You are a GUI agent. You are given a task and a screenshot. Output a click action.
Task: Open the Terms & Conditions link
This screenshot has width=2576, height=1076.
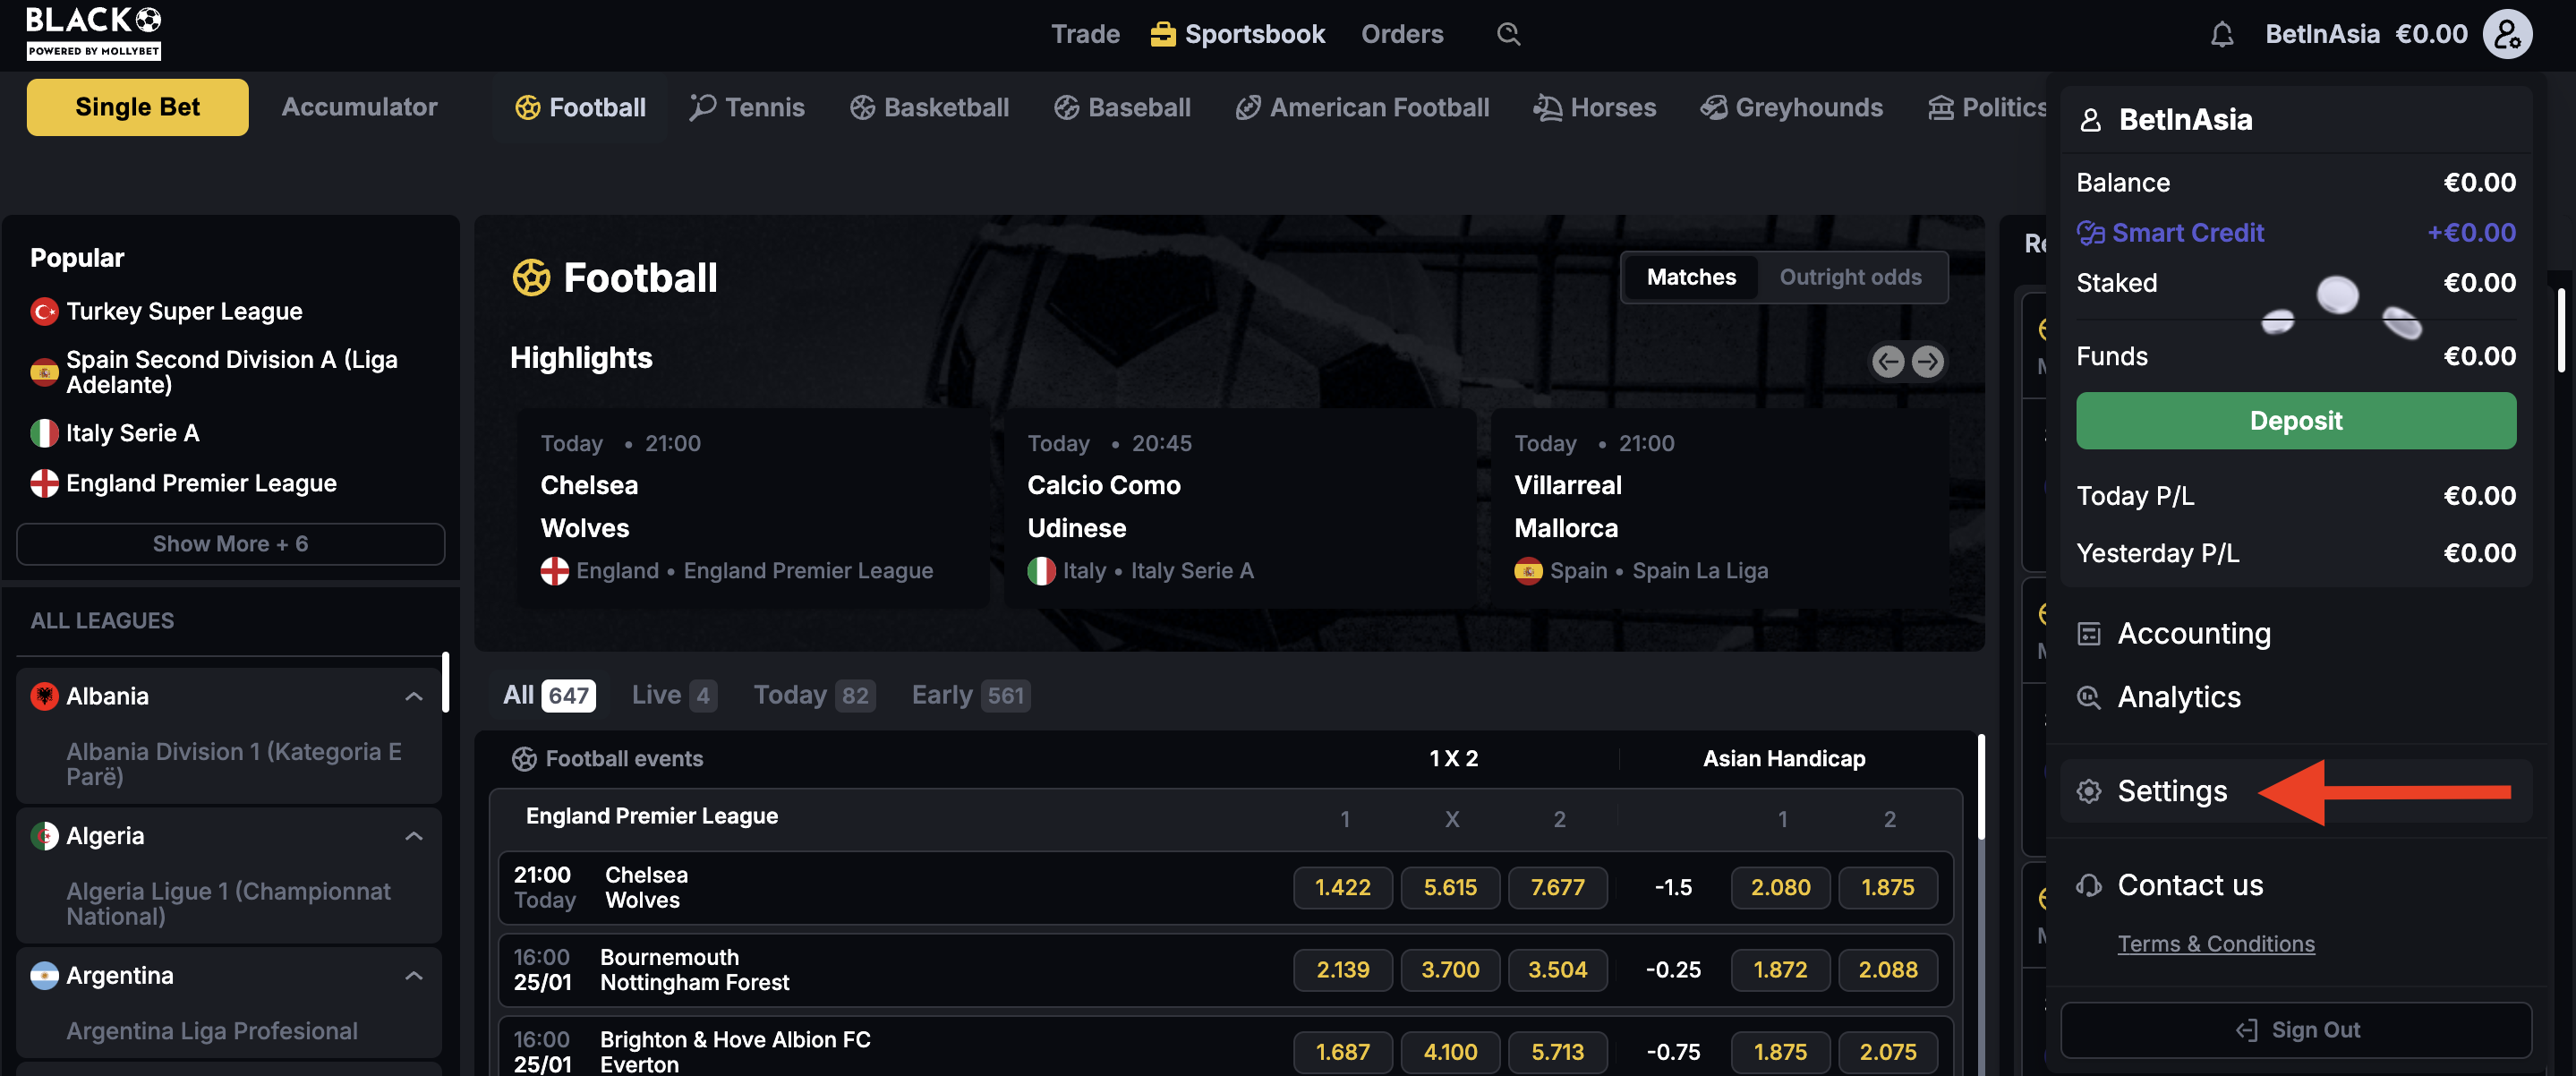click(x=2215, y=943)
